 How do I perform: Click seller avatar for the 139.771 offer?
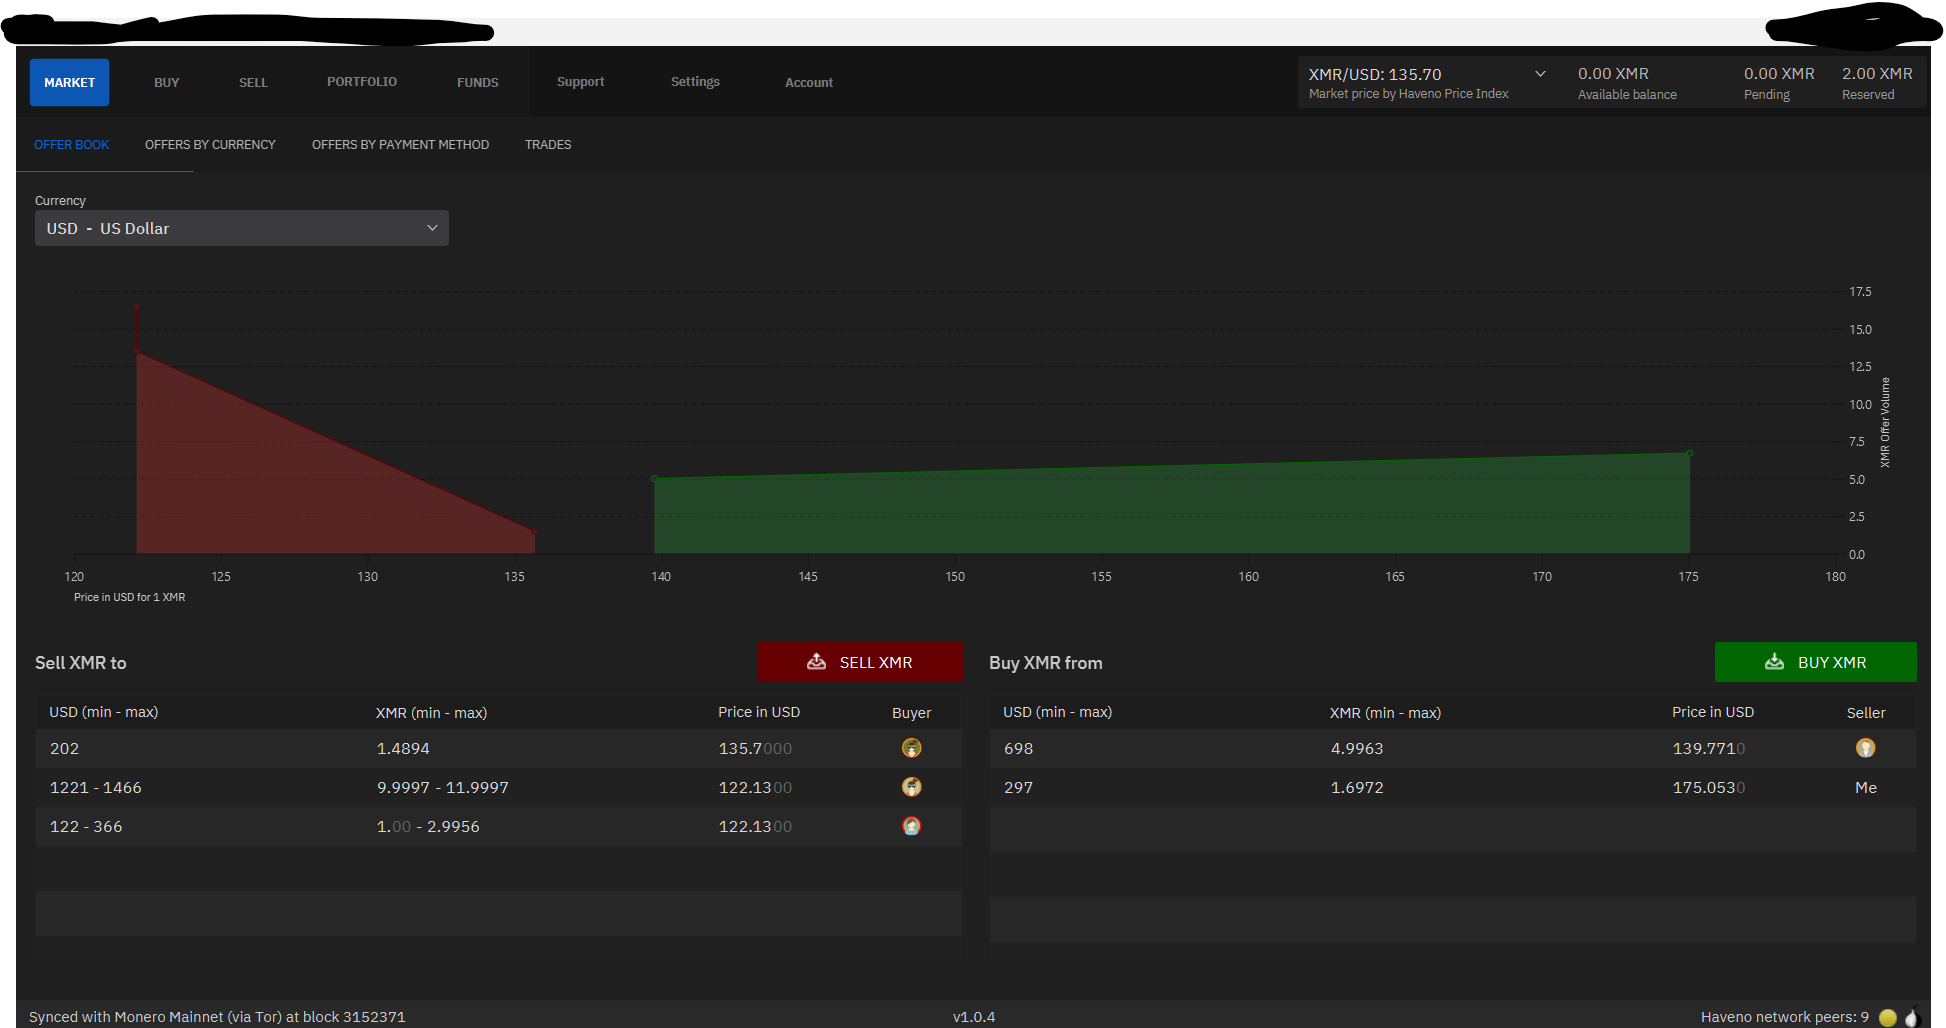[1865, 748]
